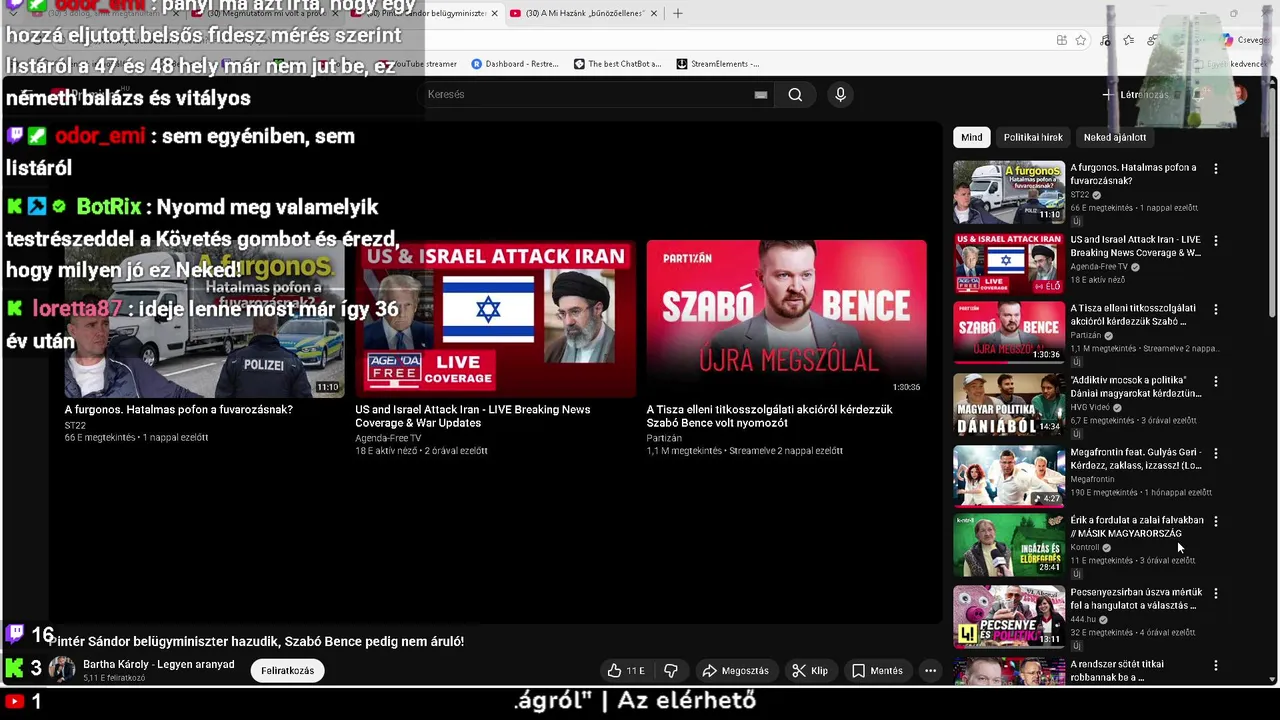Open Érik a fordulat sidebar thumbnail
This screenshot has height=720, width=1280.
pos(1009,545)
